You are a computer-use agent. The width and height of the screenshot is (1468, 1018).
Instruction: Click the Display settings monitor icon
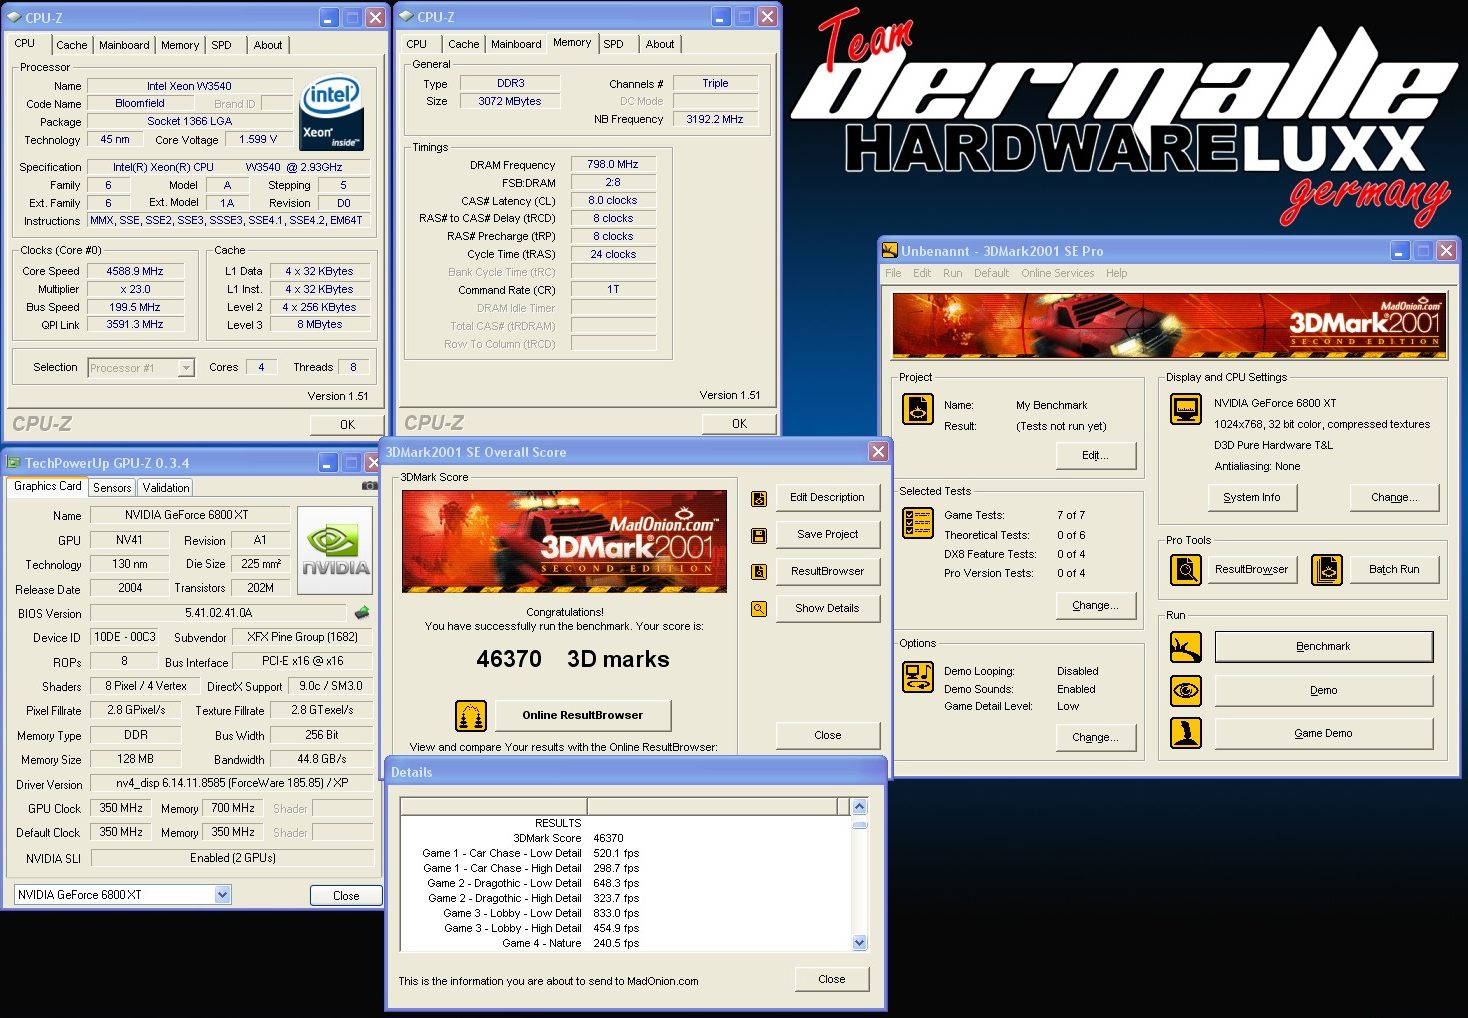[x=1185, y=409]
